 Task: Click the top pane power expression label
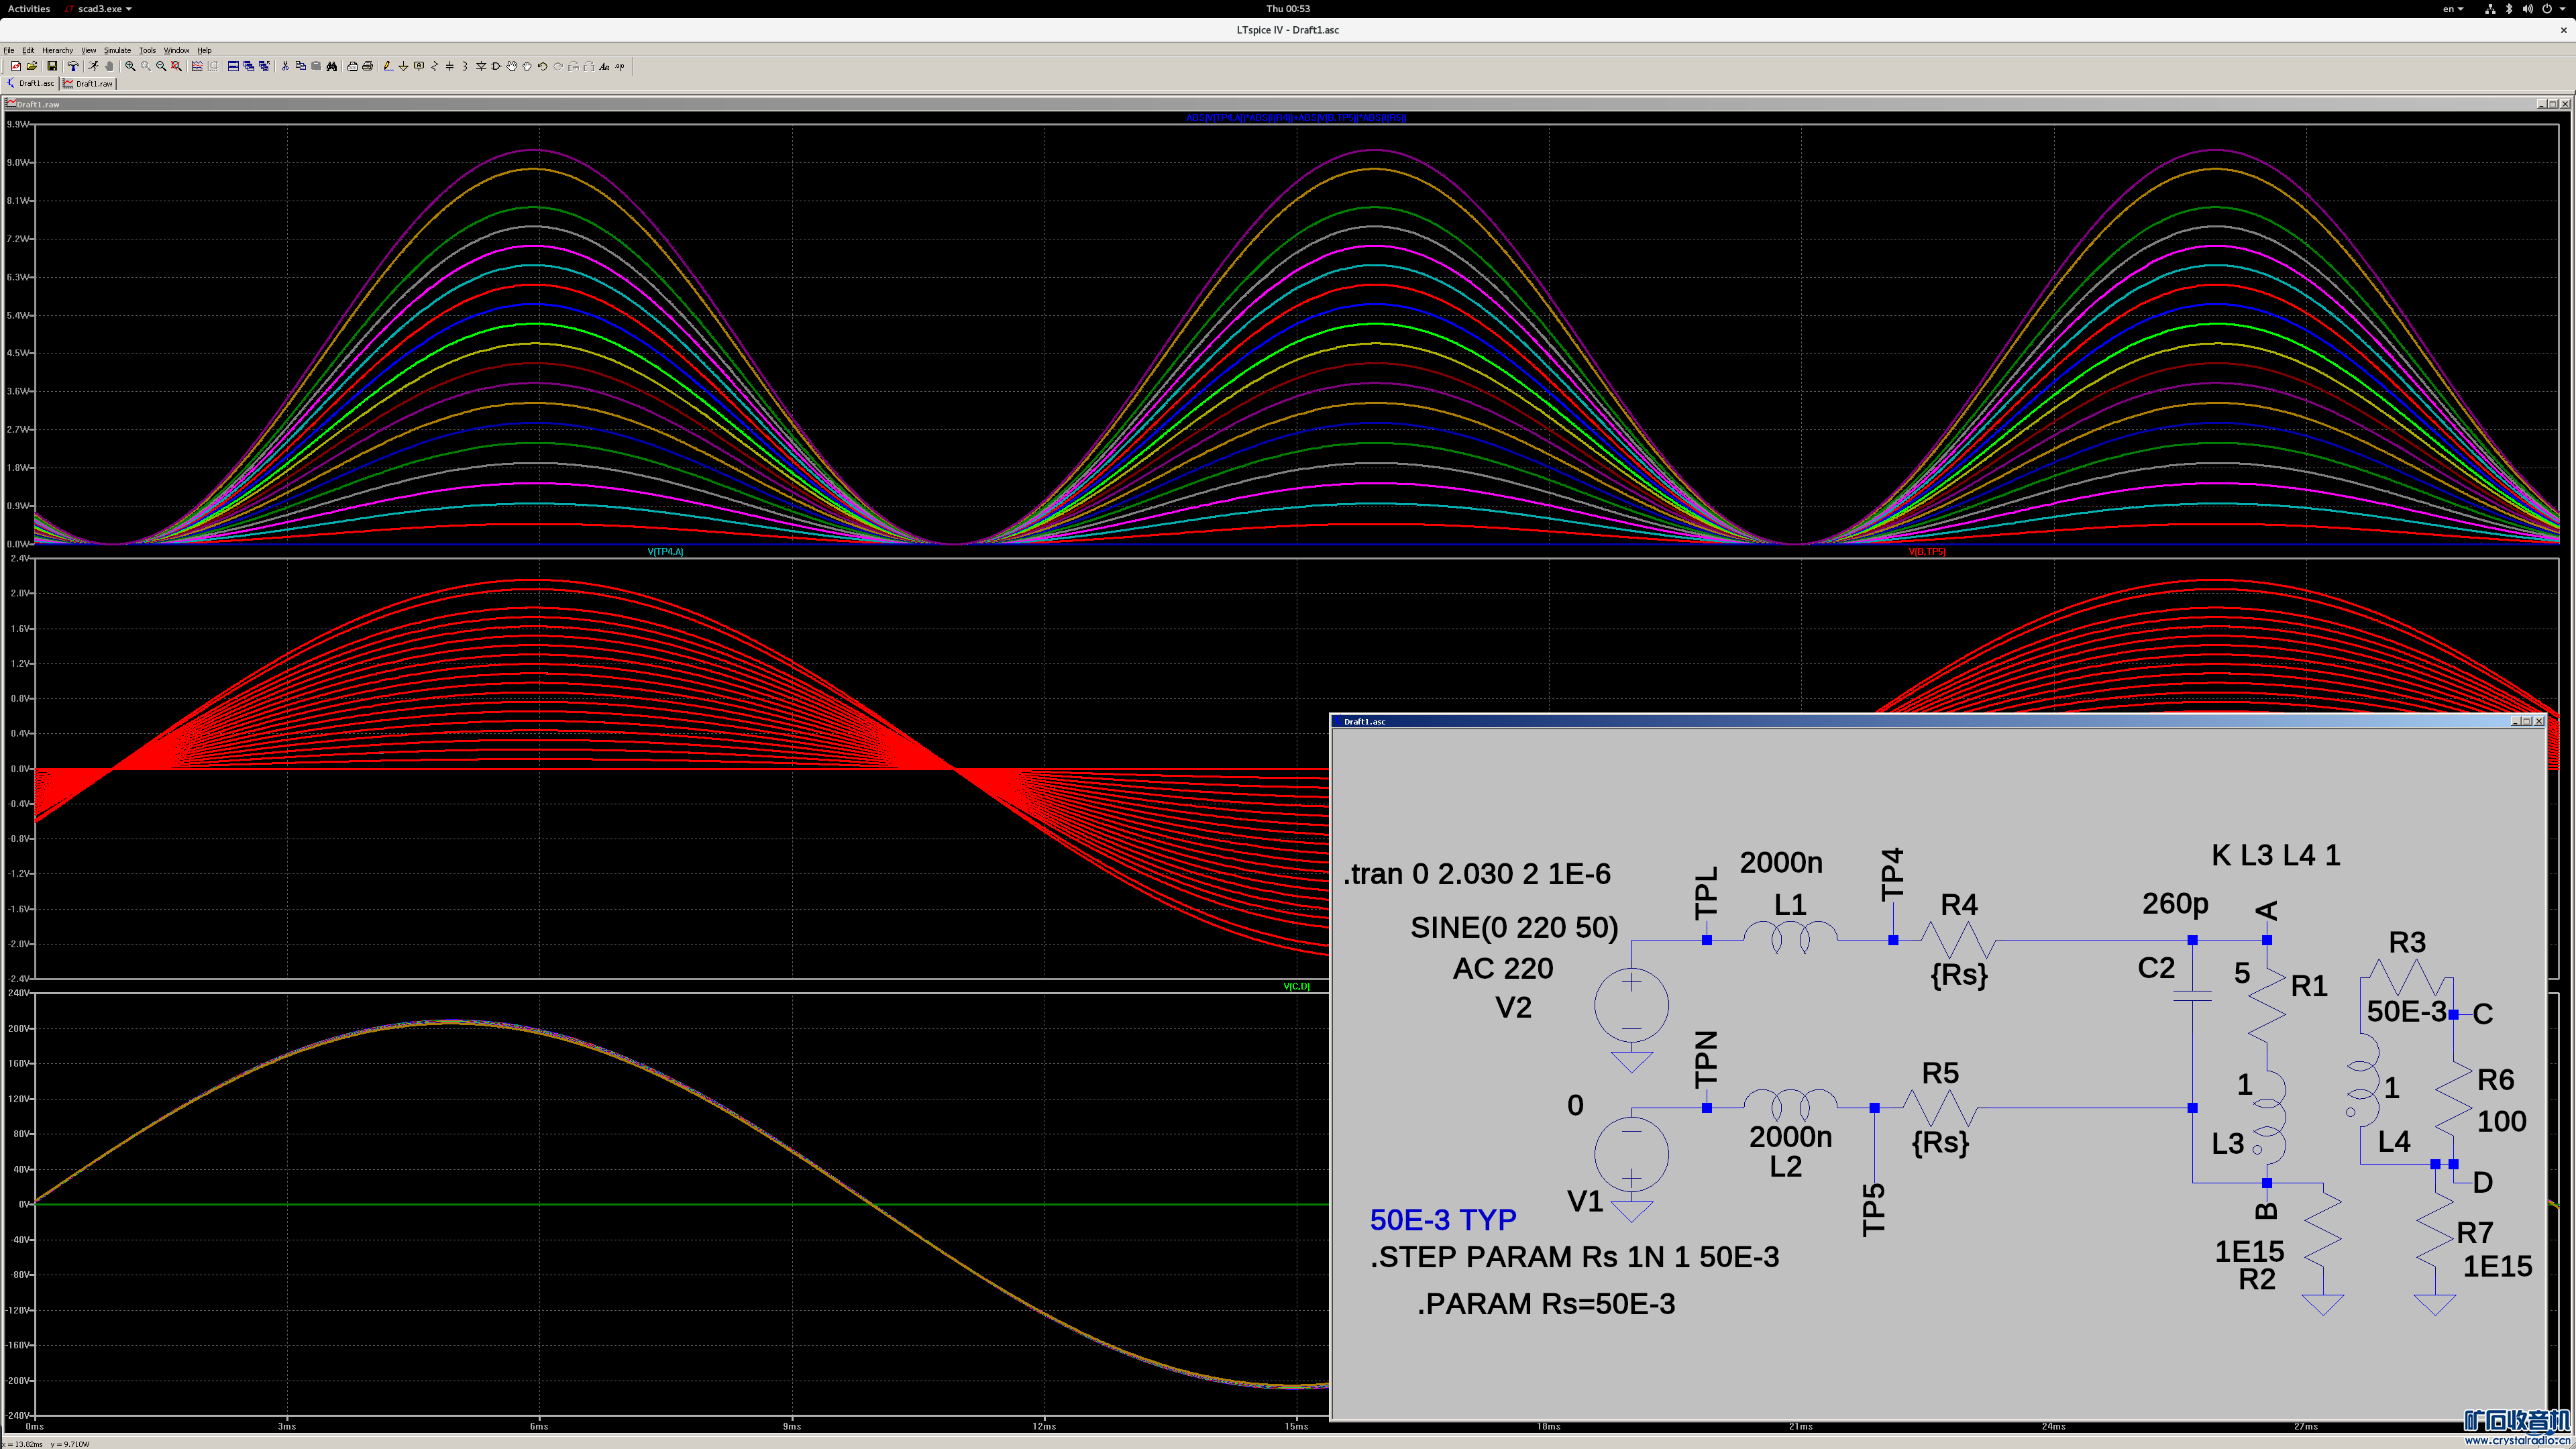(x=1296, y=118)
